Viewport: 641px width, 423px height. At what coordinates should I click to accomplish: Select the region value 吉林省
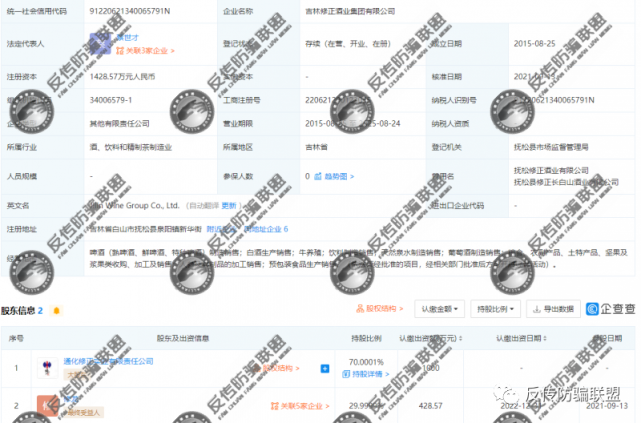tap(316, 147)
